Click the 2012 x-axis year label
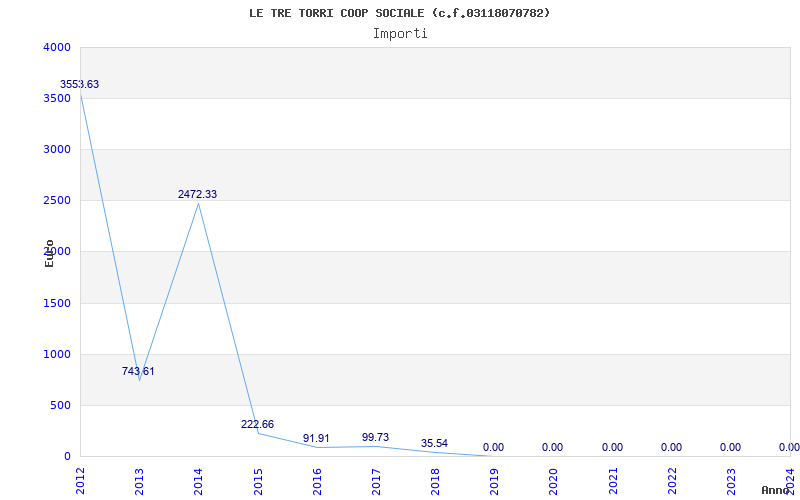Screen dimensions: 800x500 tap(80, 482)
